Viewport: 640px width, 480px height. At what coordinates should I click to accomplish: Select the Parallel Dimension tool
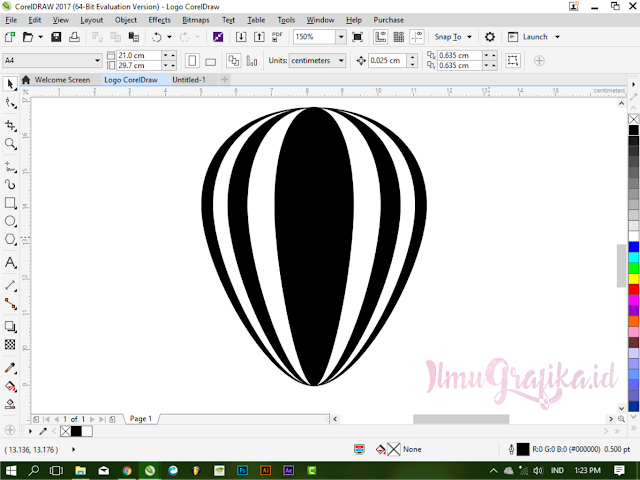[x=10, y=285]
